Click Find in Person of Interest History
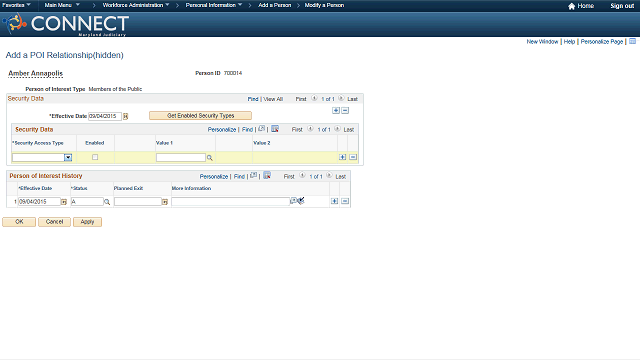 point(239,176)
